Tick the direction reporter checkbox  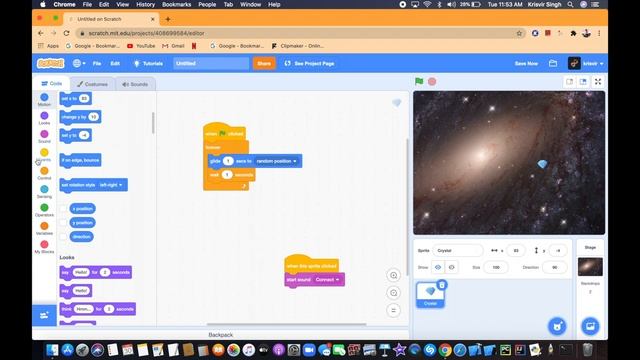pos(63,236)
